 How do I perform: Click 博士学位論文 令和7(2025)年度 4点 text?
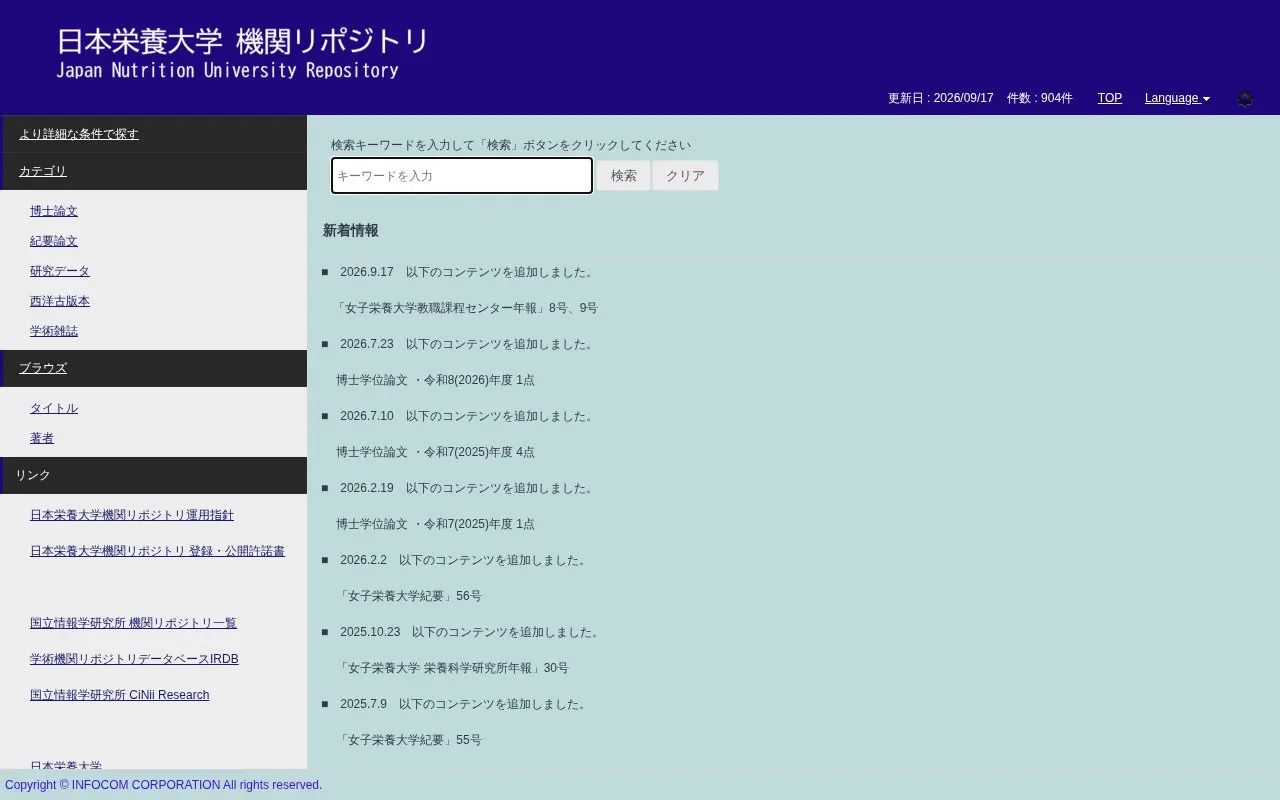pyautogui.click(x=435, y=452)
